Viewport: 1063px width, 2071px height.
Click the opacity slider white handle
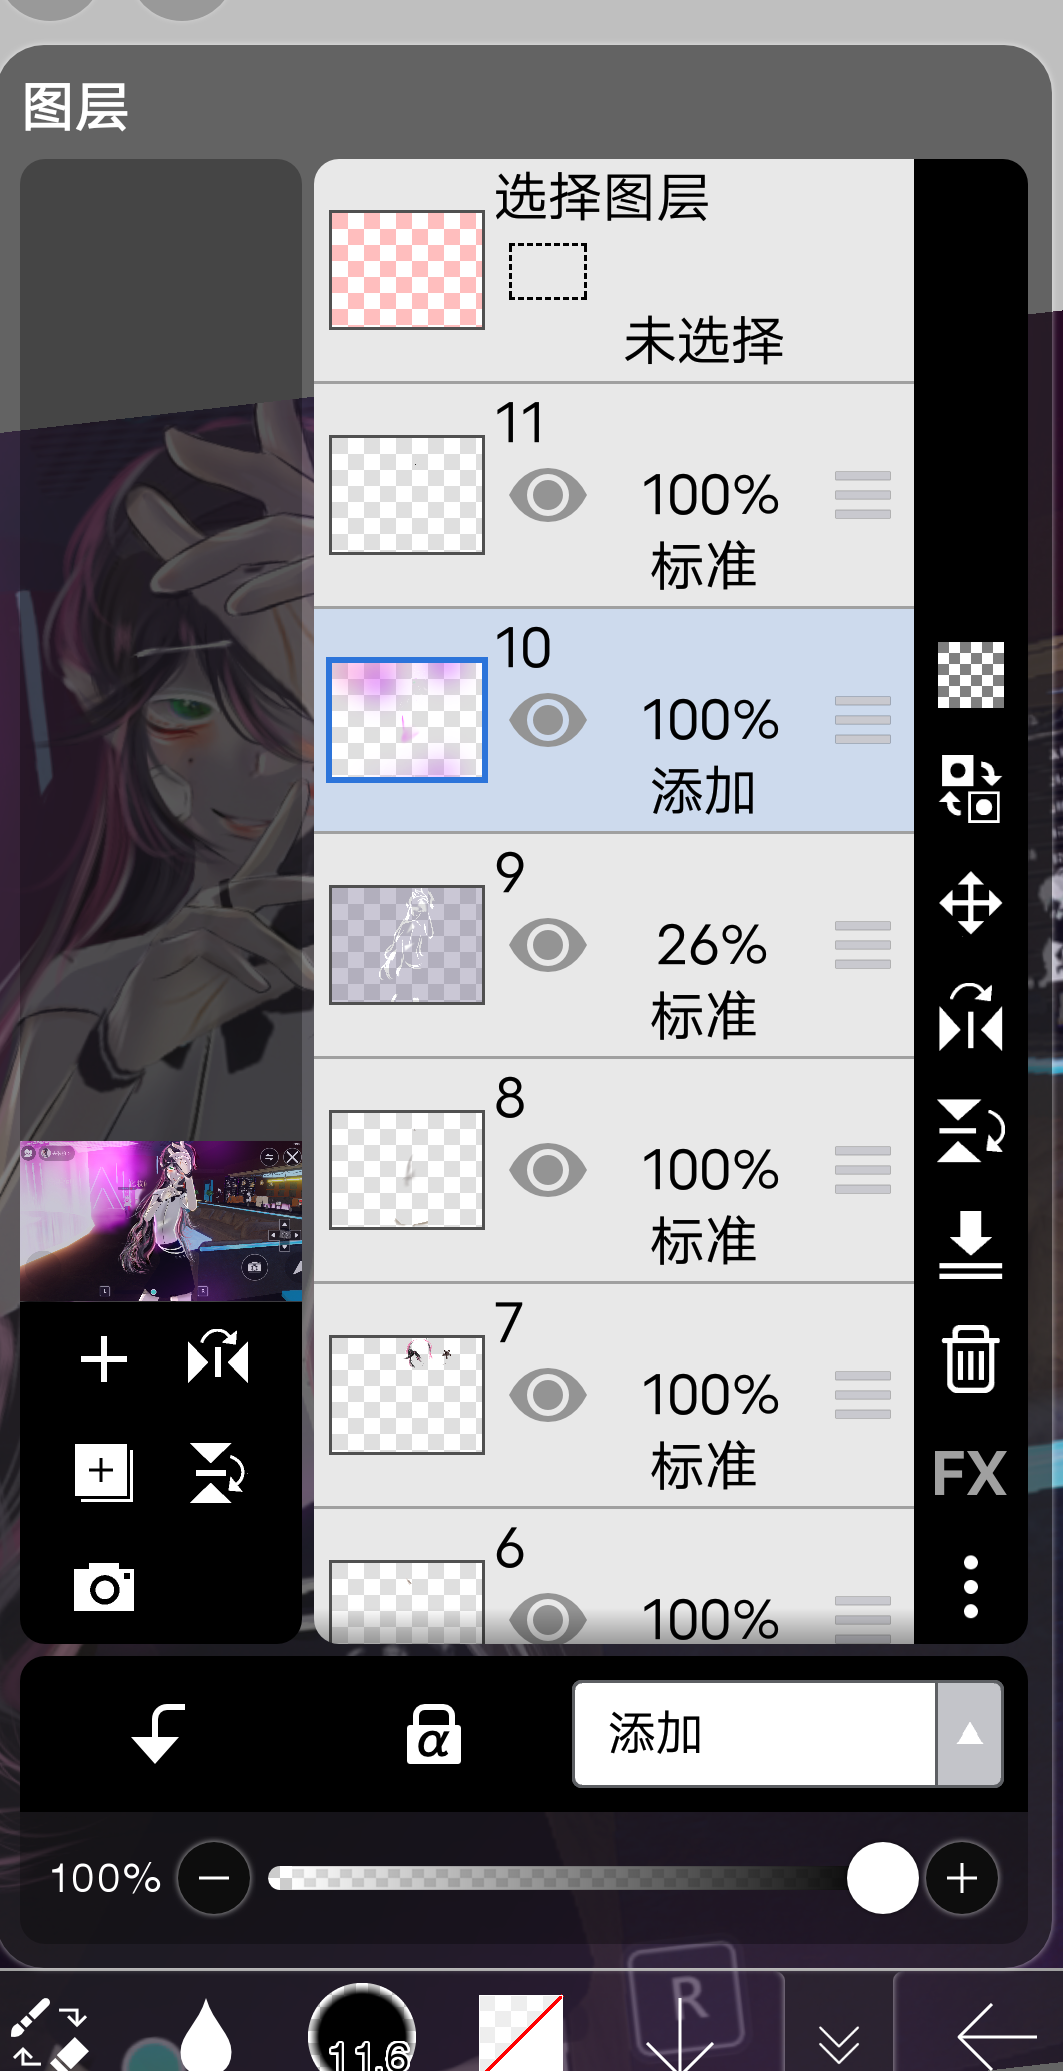coord(882,1878)
